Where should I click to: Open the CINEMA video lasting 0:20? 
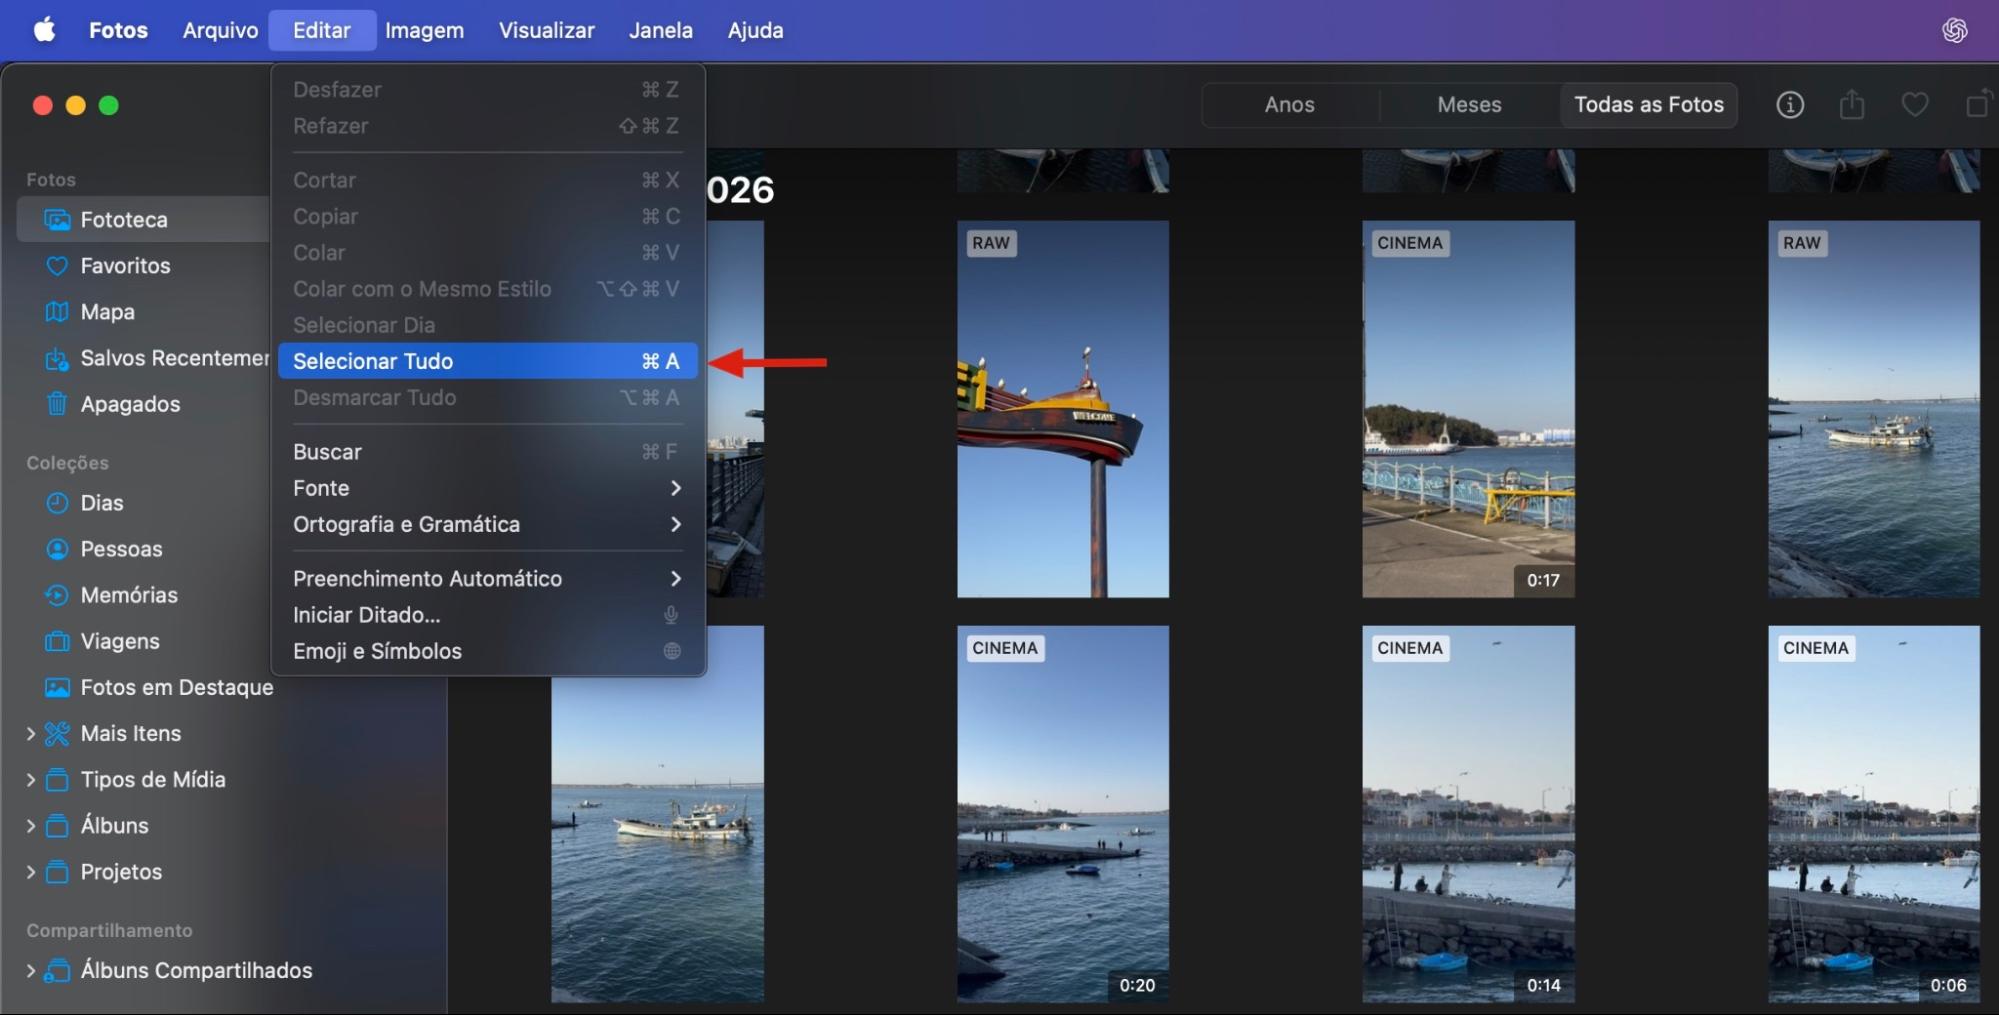click(1063, 814)
